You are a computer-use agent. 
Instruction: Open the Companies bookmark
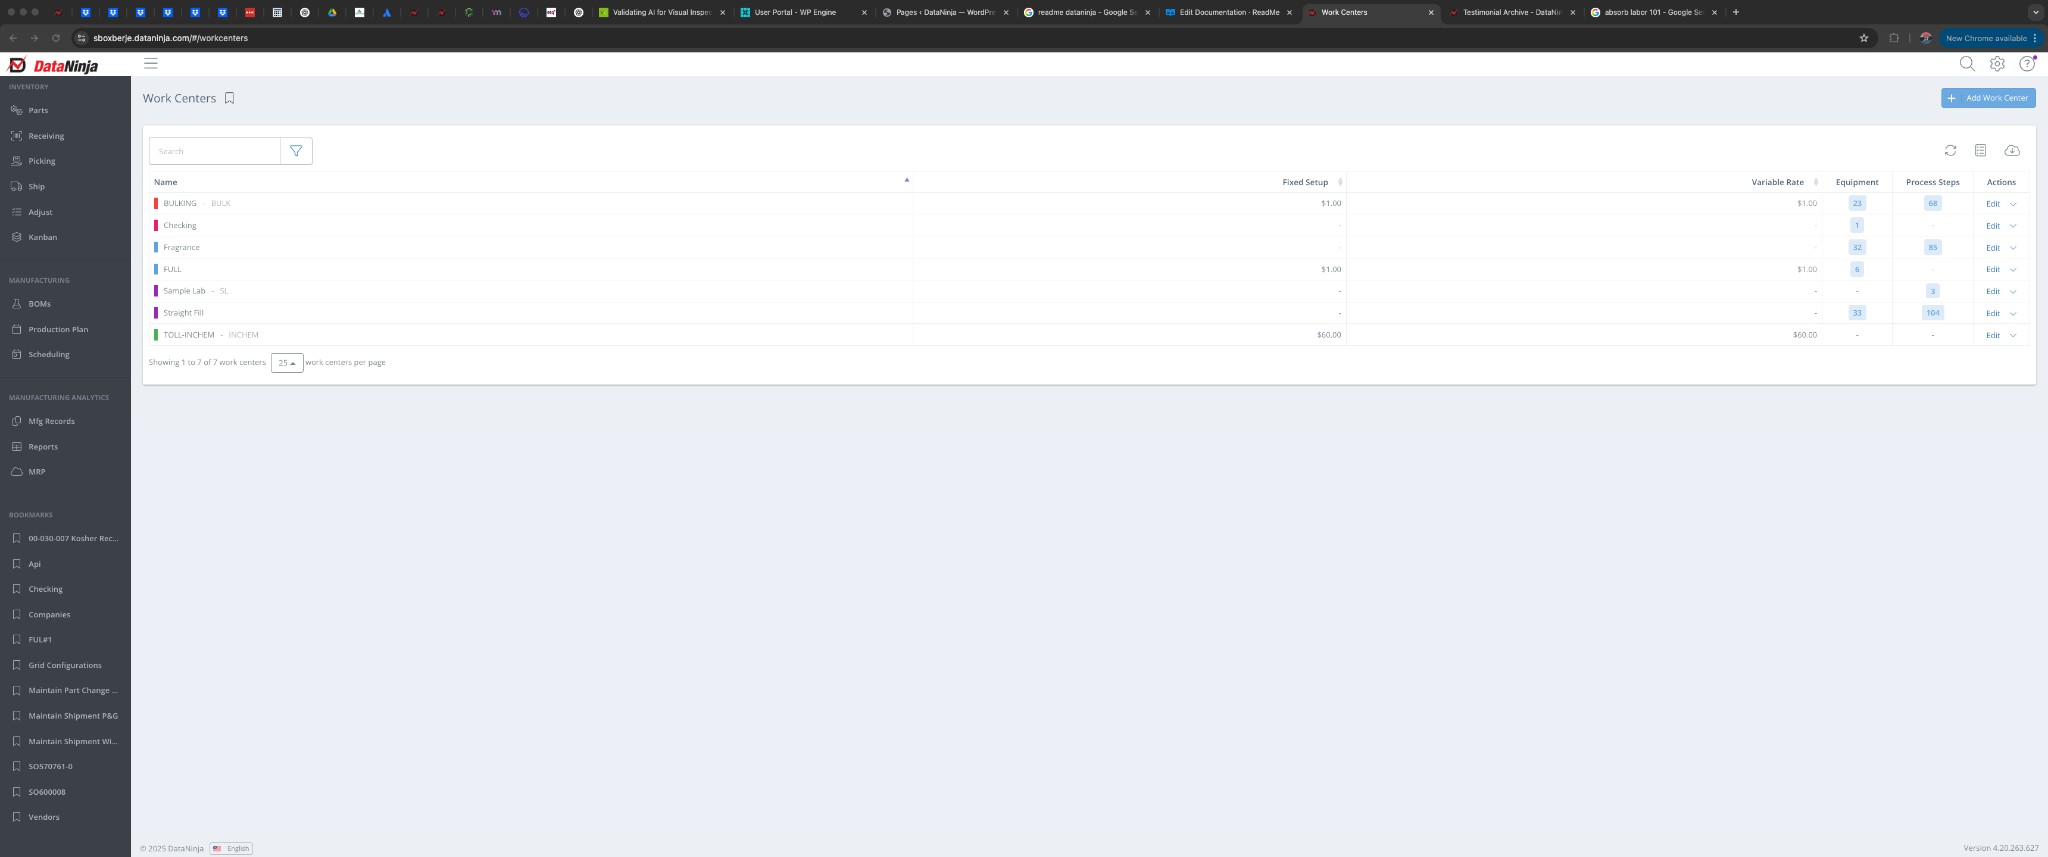click(x=49, y=615)
